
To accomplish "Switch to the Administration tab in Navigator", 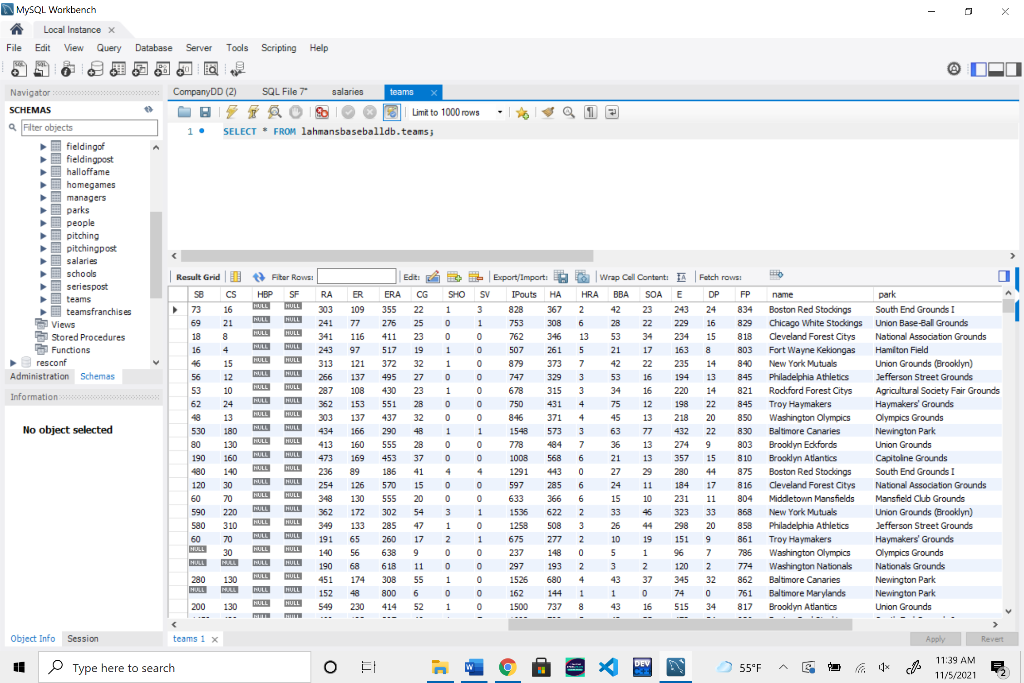I will click(39, 376).
